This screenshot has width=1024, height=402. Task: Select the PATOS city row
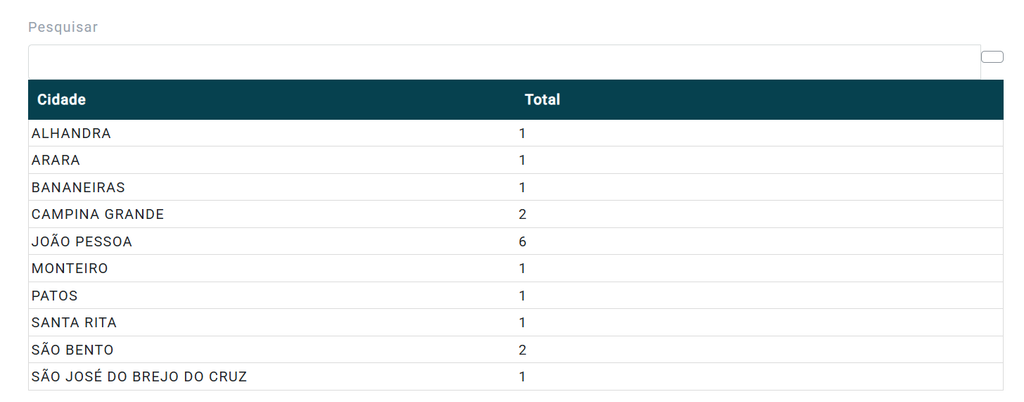click(x=515, y=296)
